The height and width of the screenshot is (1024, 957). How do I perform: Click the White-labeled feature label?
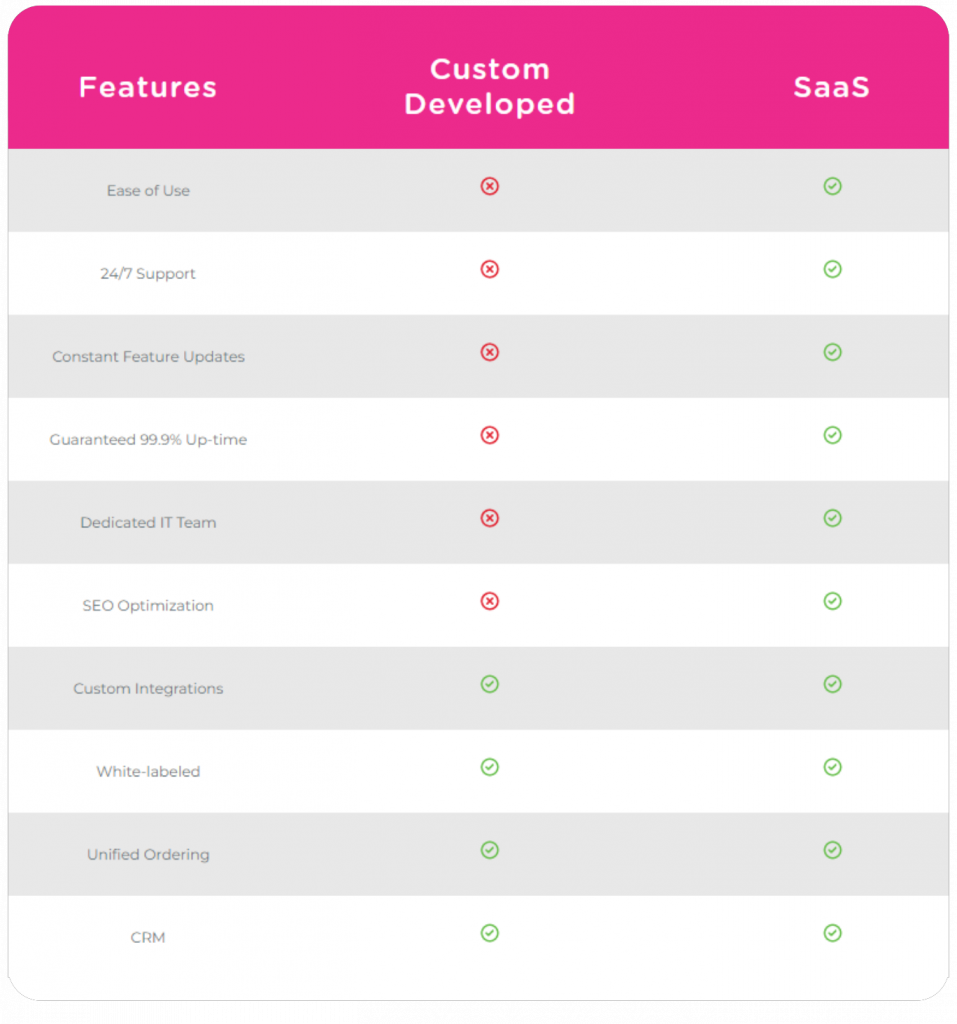click(148, 772)
